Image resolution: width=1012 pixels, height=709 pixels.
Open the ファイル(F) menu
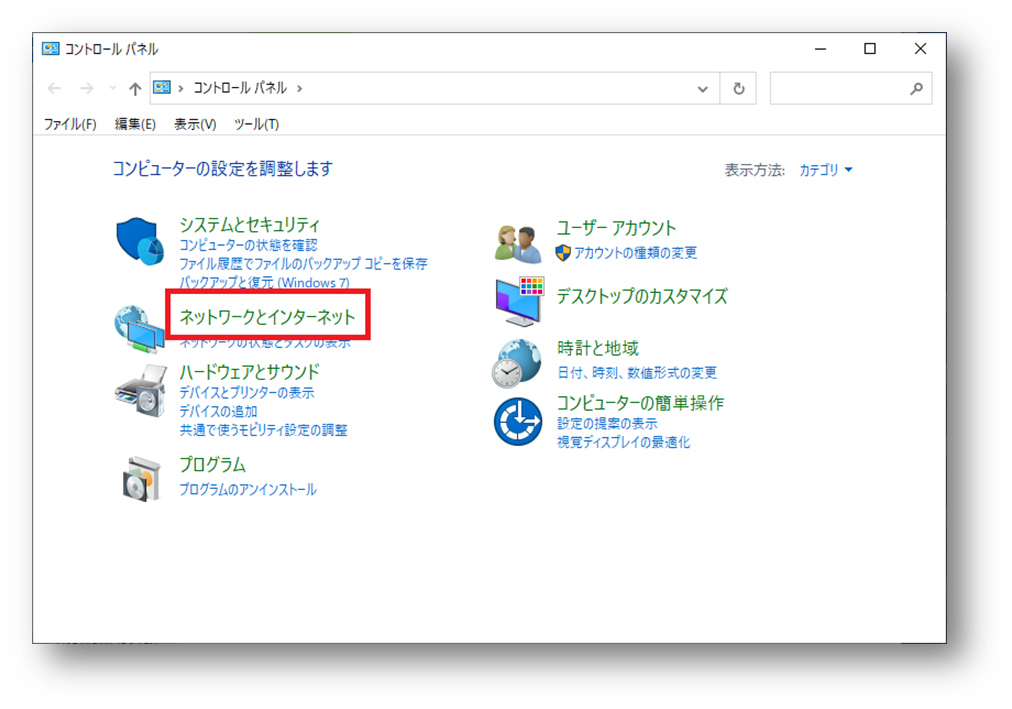[70, 124]
